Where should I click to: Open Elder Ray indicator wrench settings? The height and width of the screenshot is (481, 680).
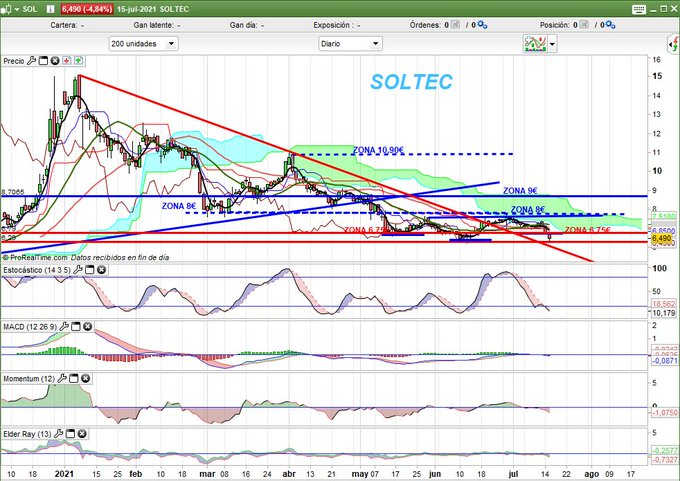point(59,434)
